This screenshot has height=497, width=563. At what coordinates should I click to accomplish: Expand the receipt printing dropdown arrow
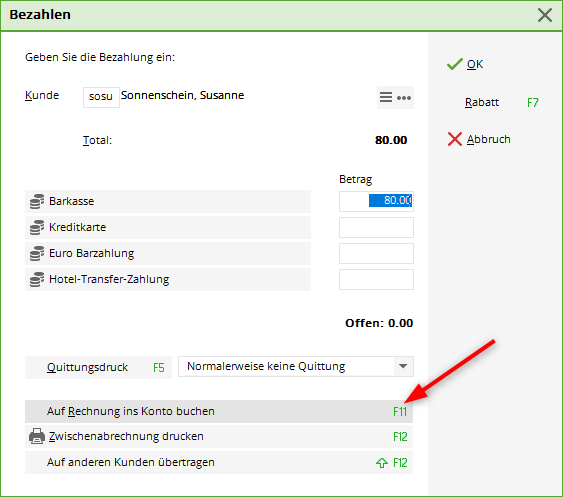pos(403,366)
